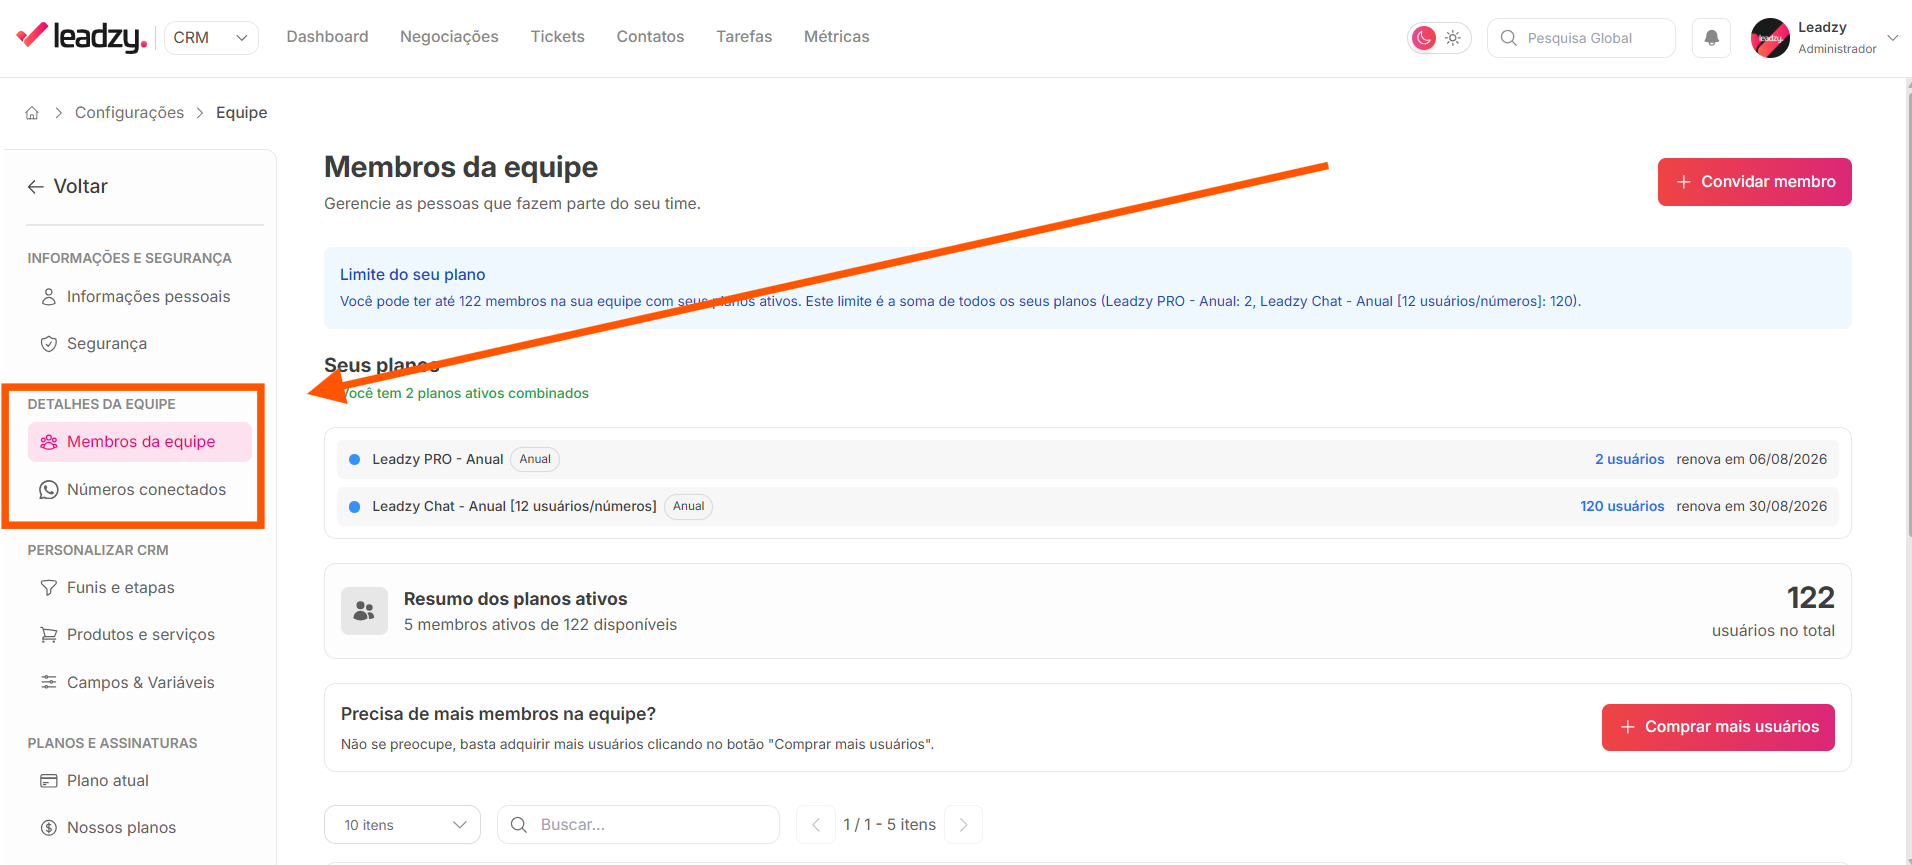This screenshot has height=865, width=1912.
Task: Open the Contatos menu
Action: tap(650, 37)
